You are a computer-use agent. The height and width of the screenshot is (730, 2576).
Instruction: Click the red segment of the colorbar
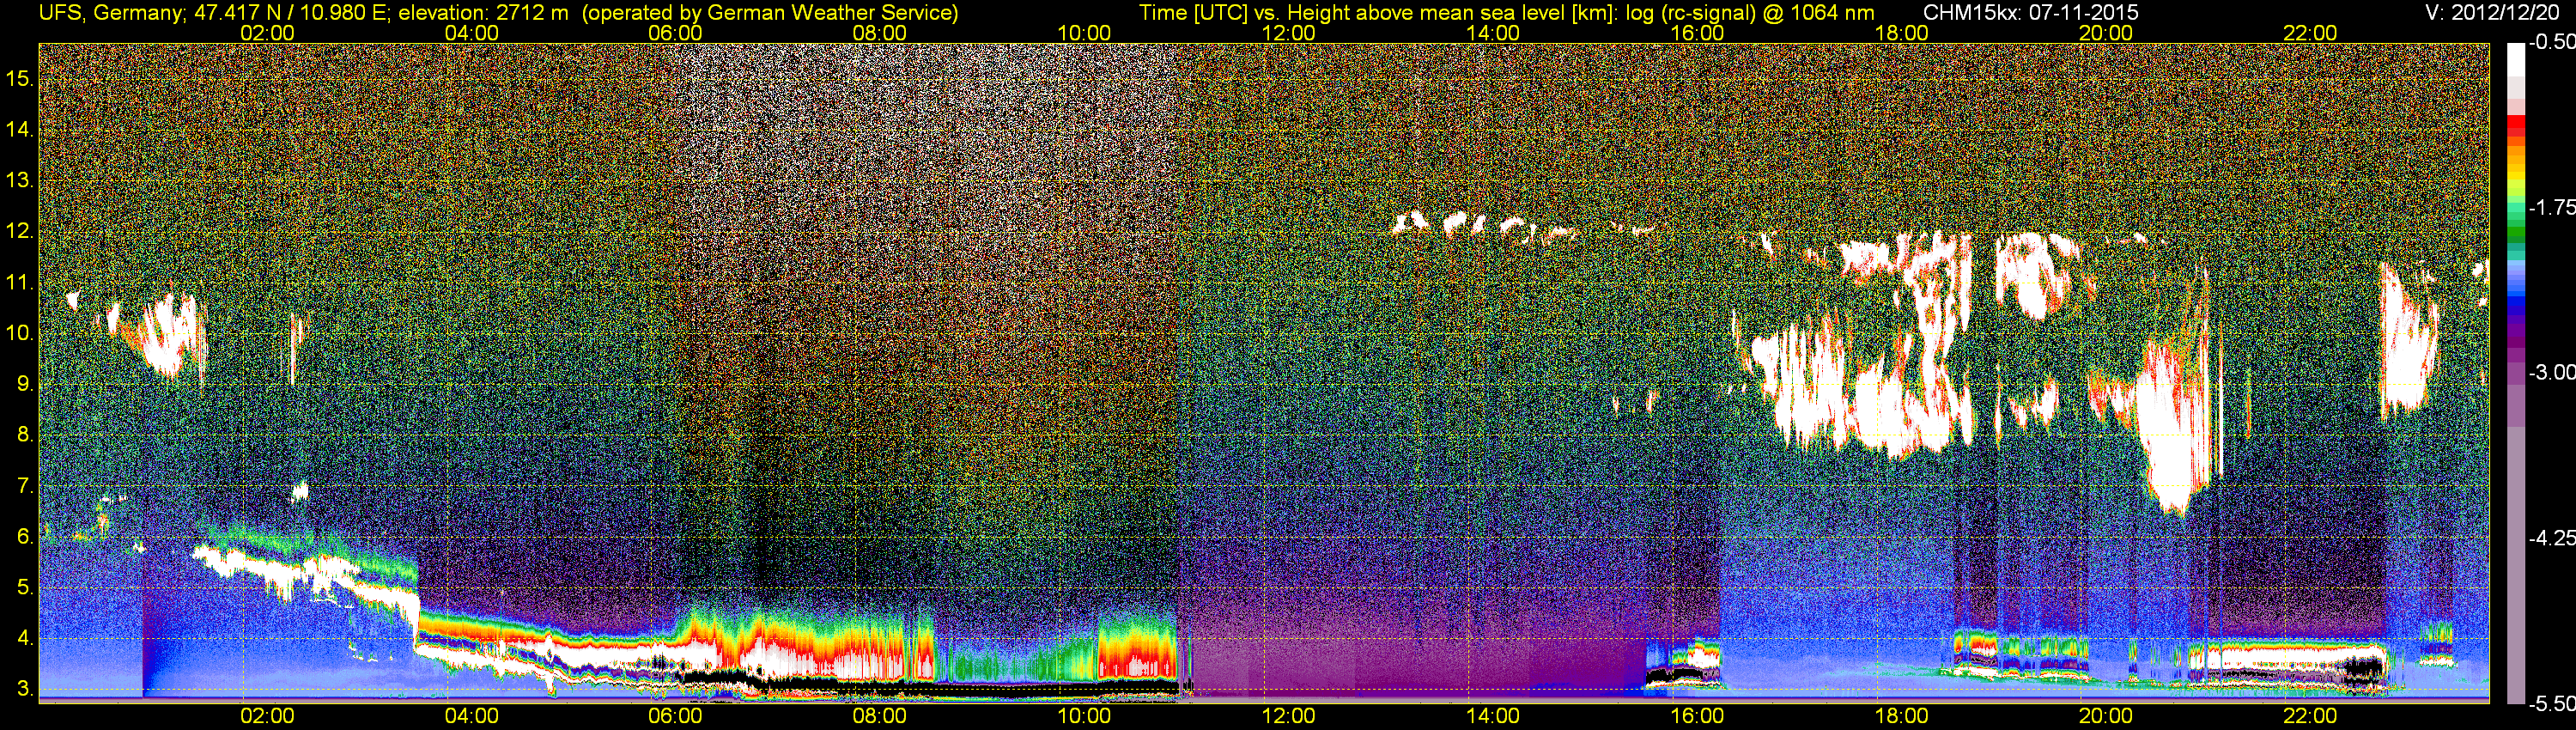(2515, 127)
